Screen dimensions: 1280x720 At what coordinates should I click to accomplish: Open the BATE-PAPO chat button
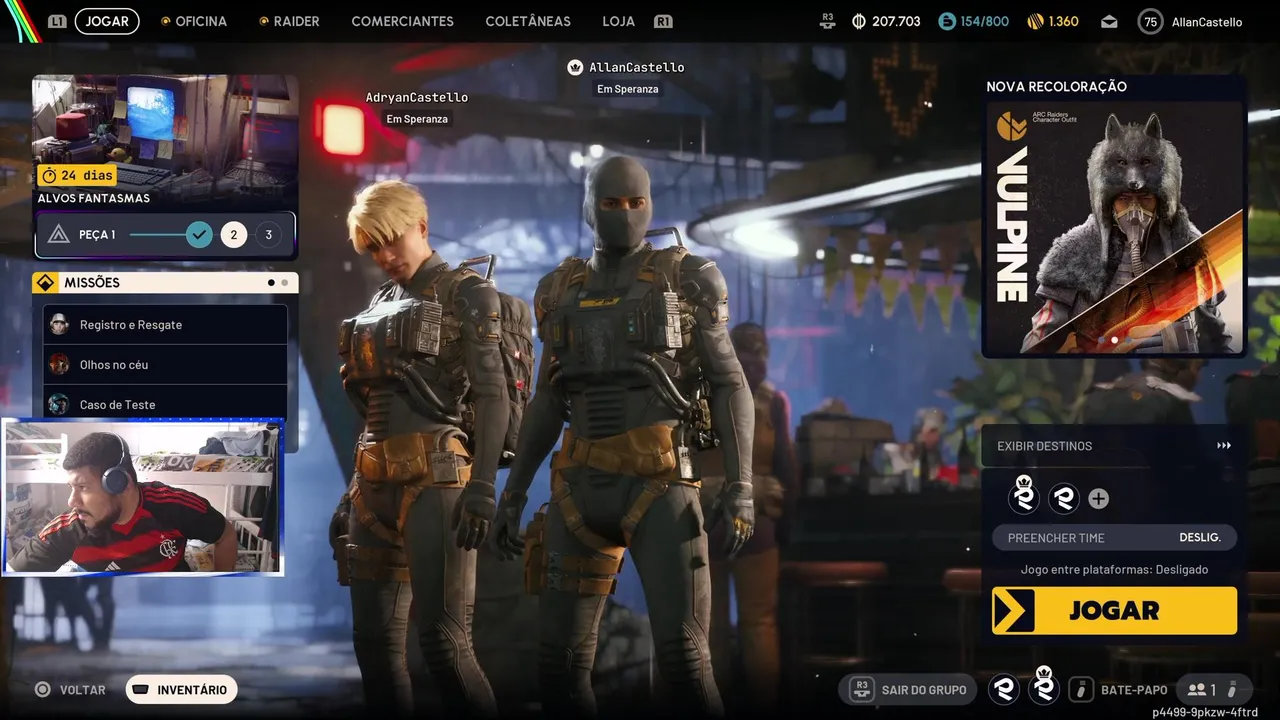click(x=1119, y=690)
